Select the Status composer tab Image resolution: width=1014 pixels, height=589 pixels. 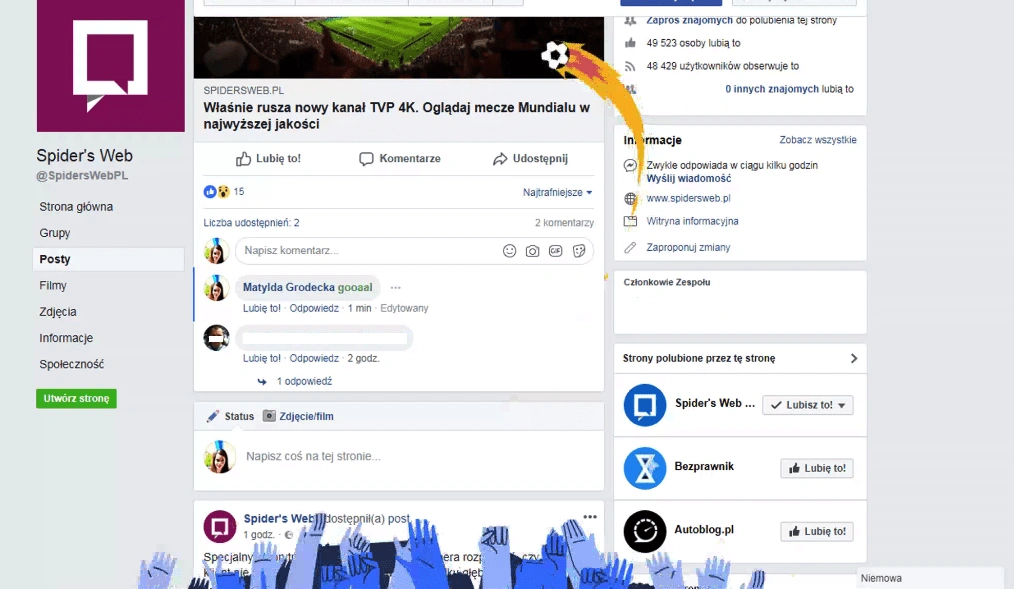pos(230,416)
